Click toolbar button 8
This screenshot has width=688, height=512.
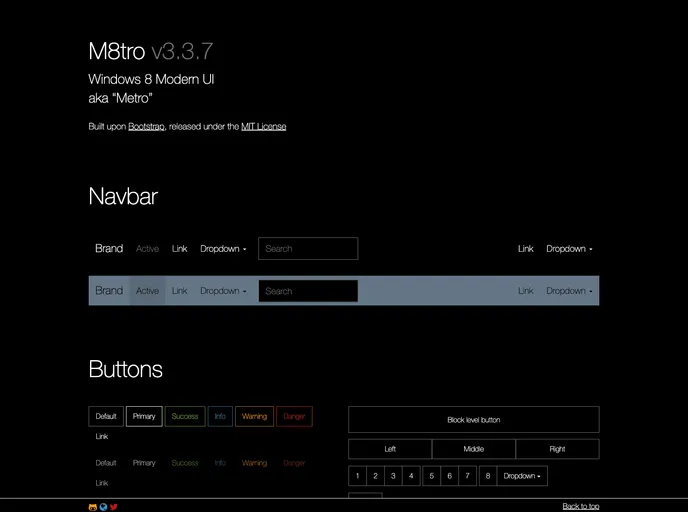(488, 476)
